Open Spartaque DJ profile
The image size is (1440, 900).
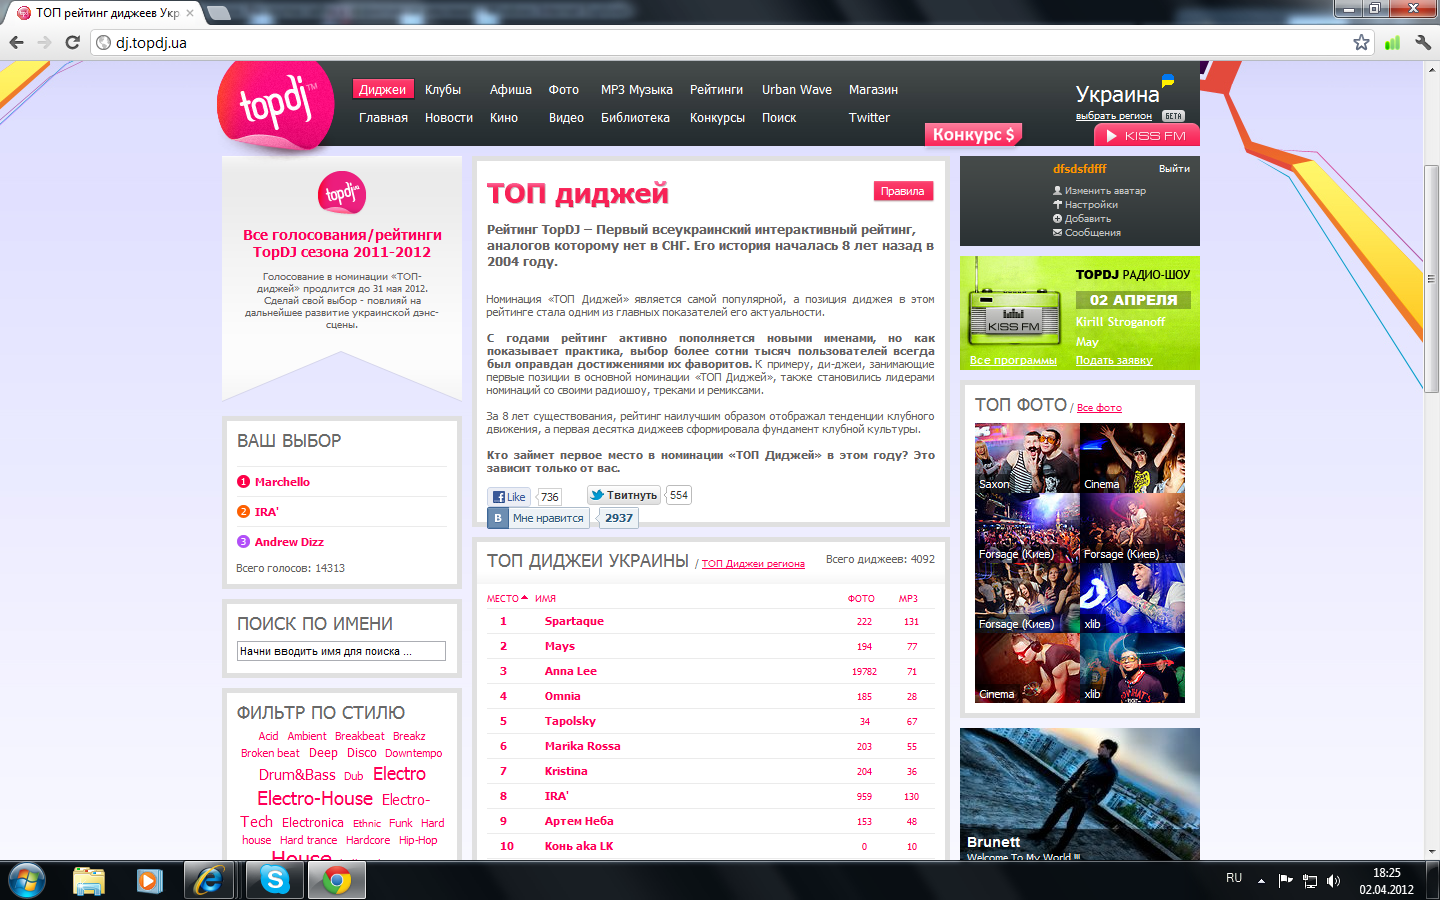pyautogui.click(x=574, y=621)
